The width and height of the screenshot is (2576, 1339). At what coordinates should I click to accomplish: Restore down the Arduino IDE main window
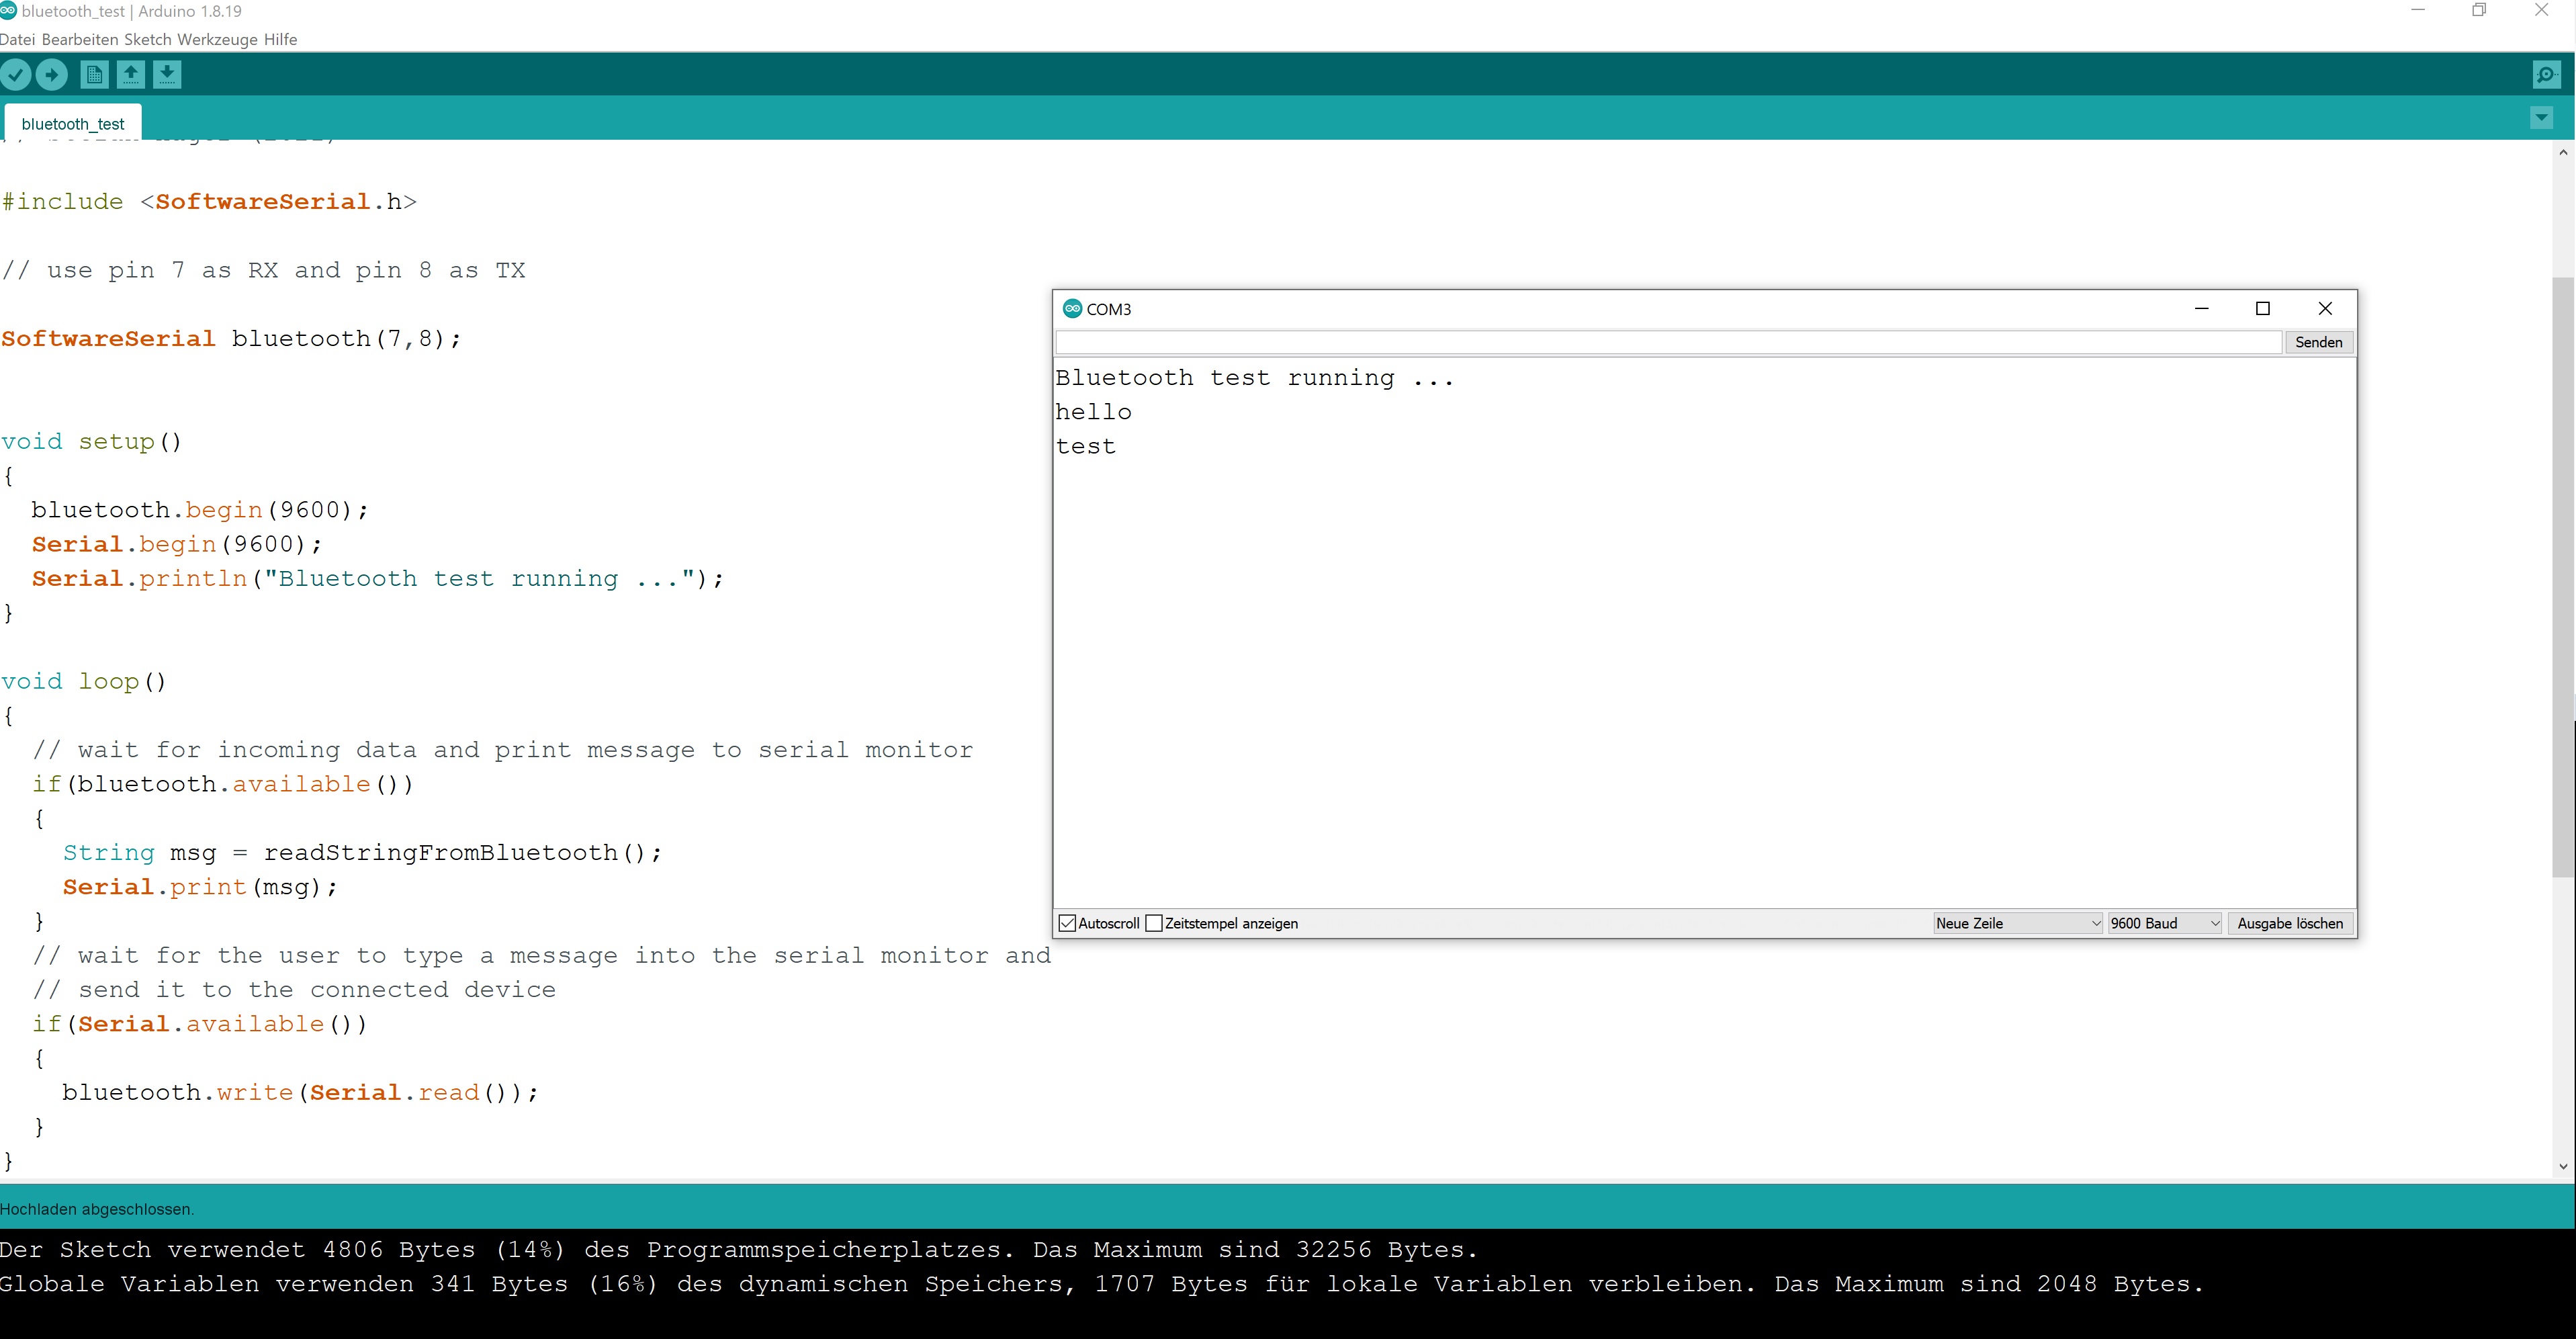click(x=2479, y=10)
